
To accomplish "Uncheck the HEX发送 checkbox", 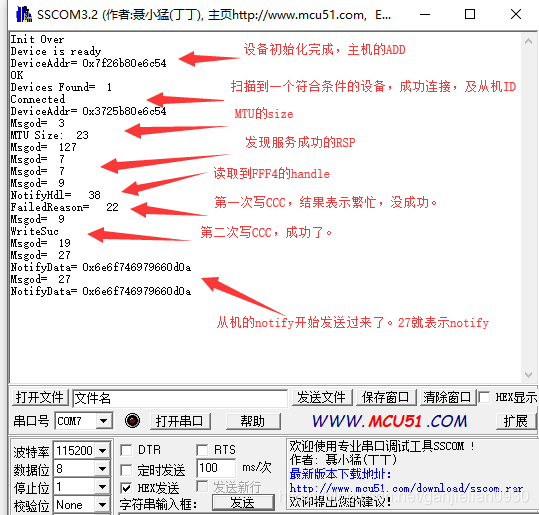I will pyautogui.click(x=126, y=488).
